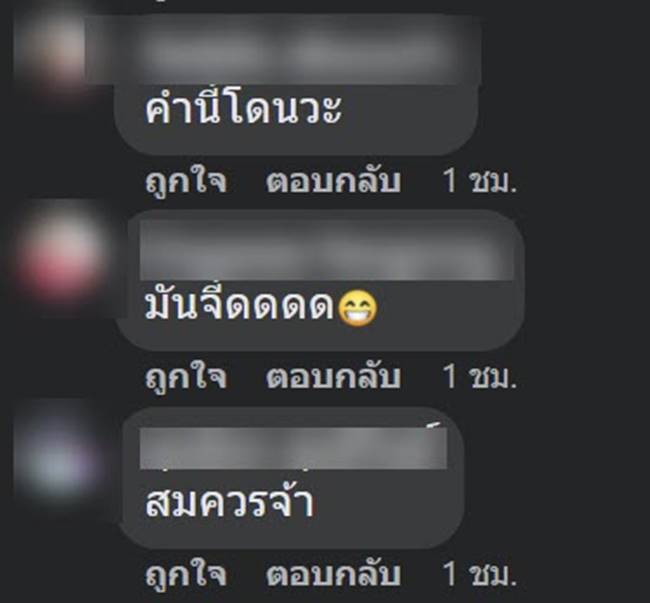Screen dimensions: 650x603
Task: Open the '1 ชม.' timestamp under 'มันจี๊ดดดด'
Action: tap(480, 376)
